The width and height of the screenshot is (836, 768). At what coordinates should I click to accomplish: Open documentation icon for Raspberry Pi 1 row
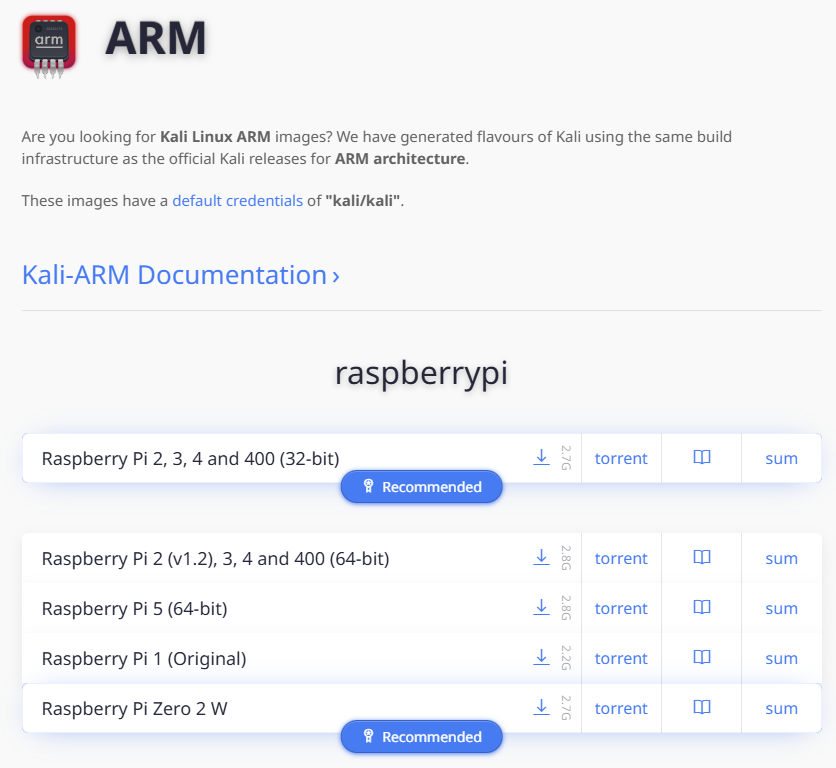[701, 657]
